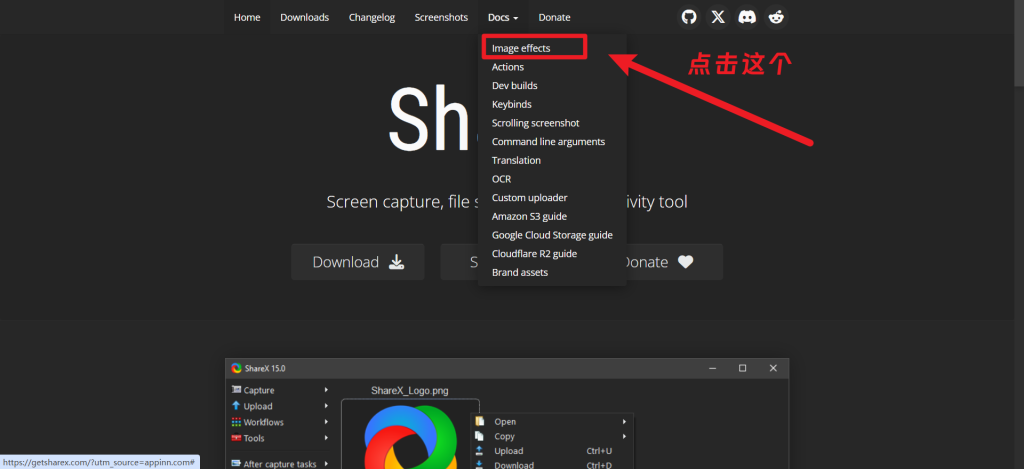This screenshot has width=1024, height=469.
Task: Select Image effects from Docs menu
Action: coord(521,48)
